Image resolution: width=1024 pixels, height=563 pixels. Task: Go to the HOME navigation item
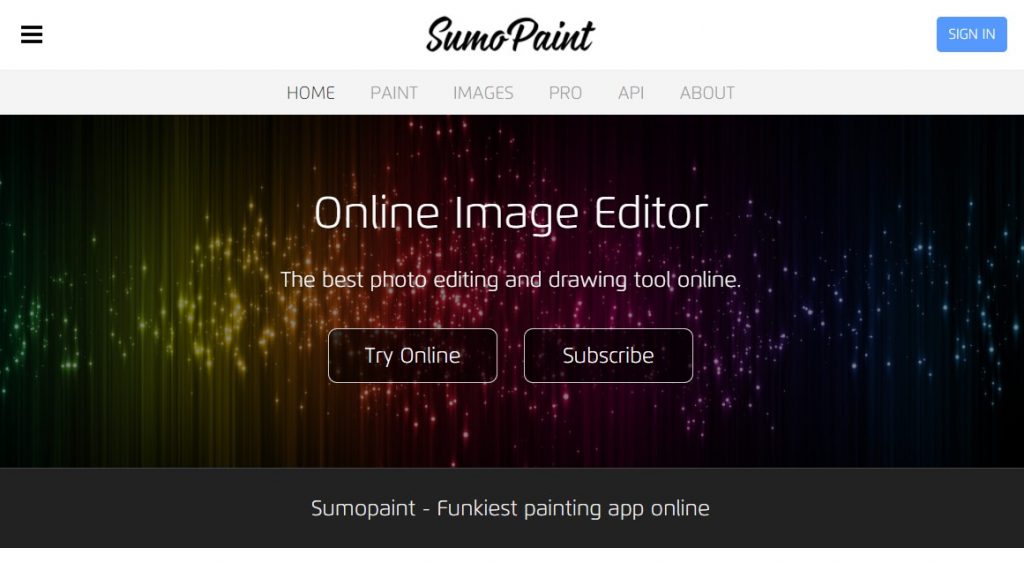pos(311,93)
